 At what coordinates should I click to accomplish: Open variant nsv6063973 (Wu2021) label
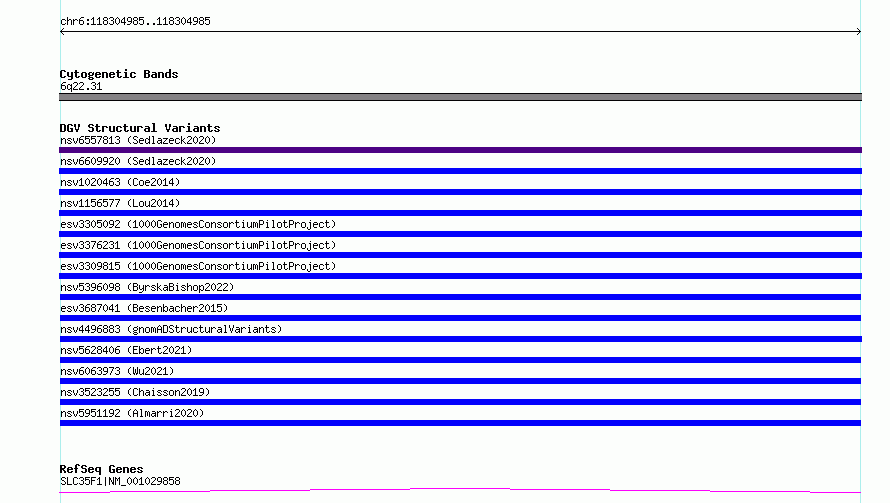click(x=117, y=371)
